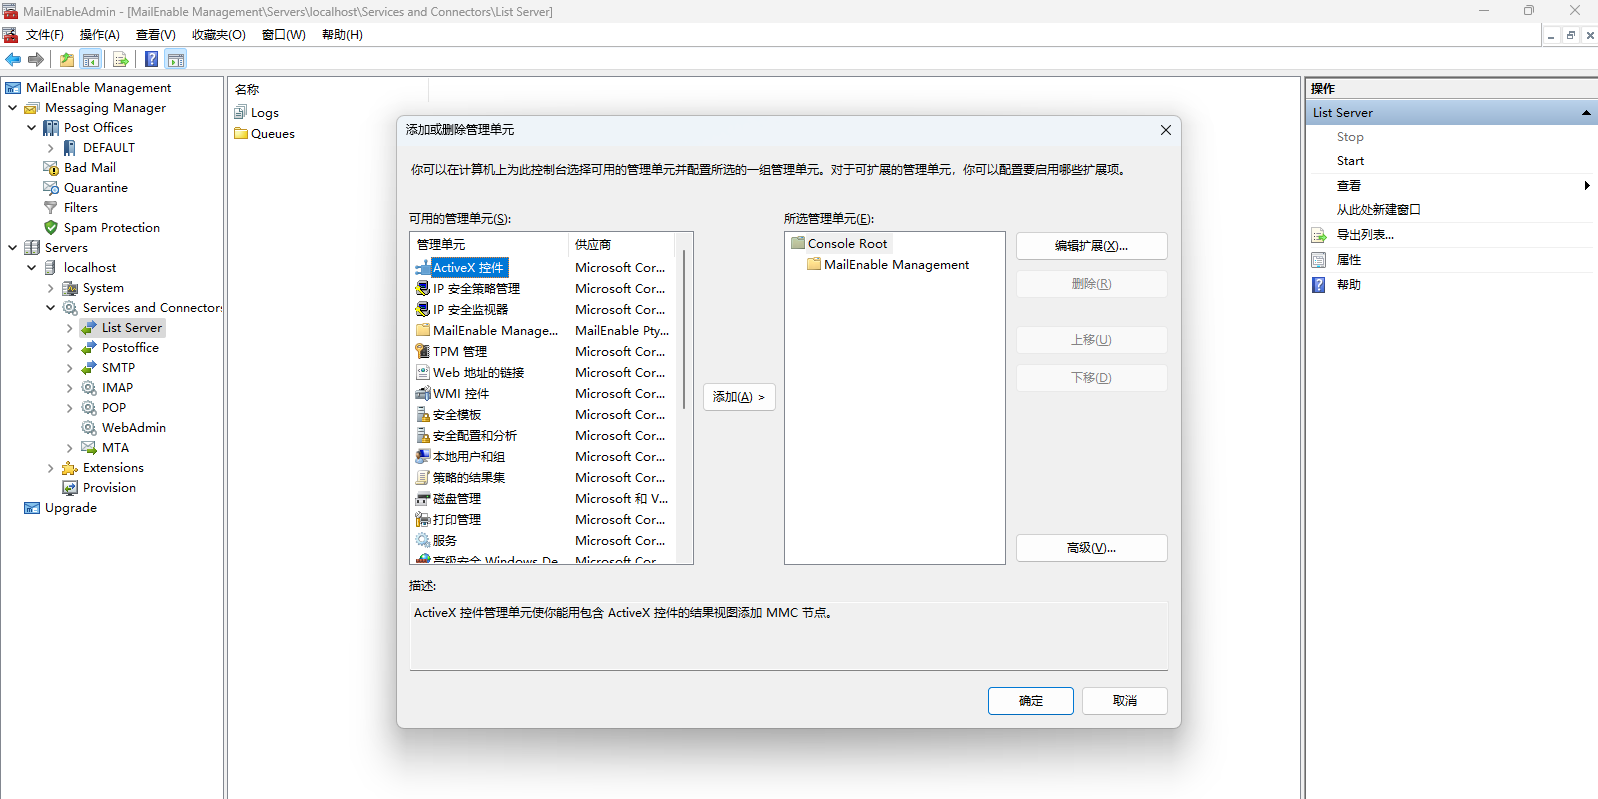The width and height of the screenshot is (1598, 799).
Task: Select the WMI 控件 snap-in icon
Action: click(423, 394)
